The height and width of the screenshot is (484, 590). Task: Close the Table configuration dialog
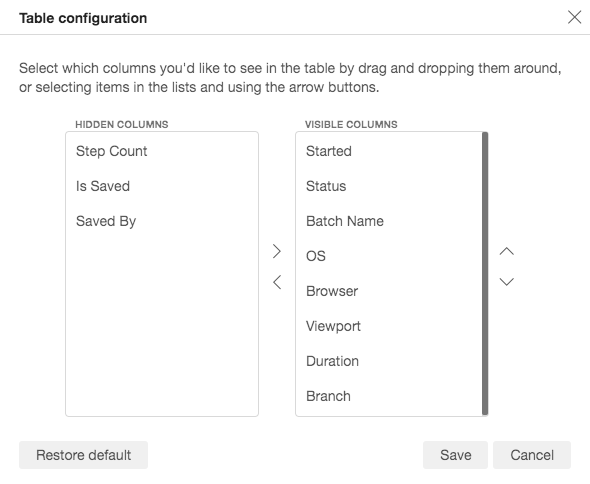tap(574, 17)
